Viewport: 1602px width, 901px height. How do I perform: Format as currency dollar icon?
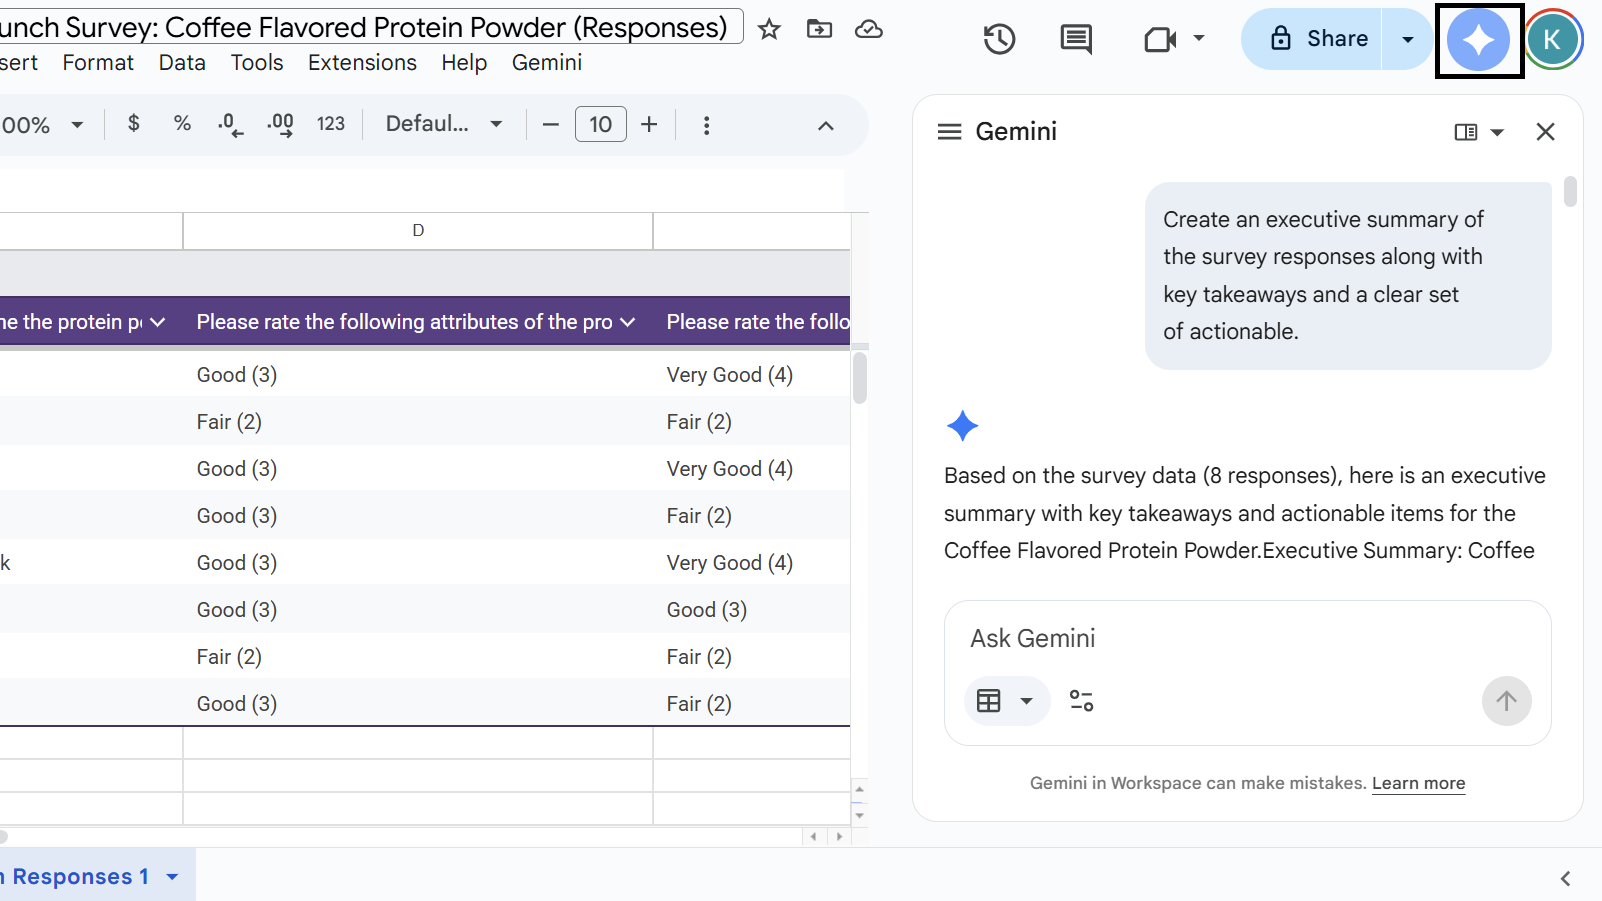tap(134, 124)
